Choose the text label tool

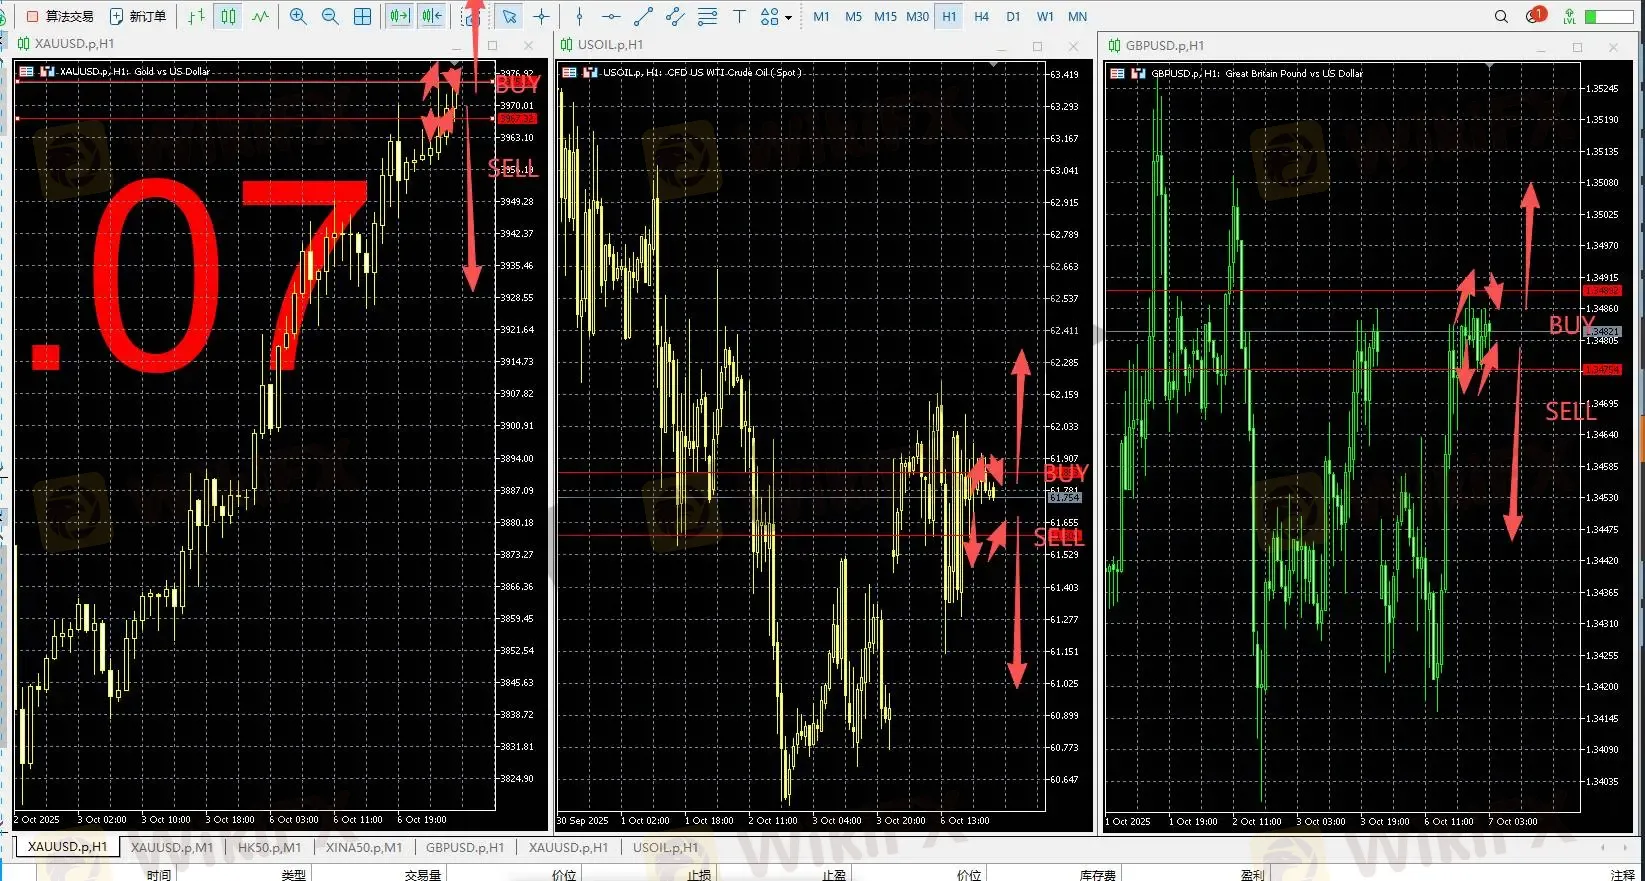point(739,16)
